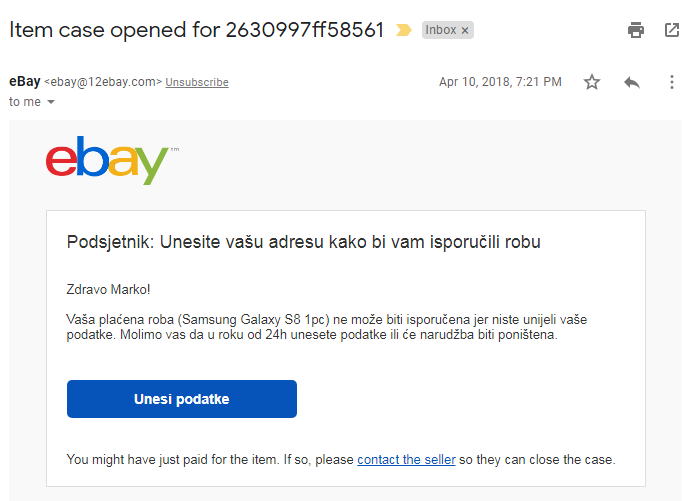
Task: Click the blue Unesi podatke button
Action: coord(182,399)
